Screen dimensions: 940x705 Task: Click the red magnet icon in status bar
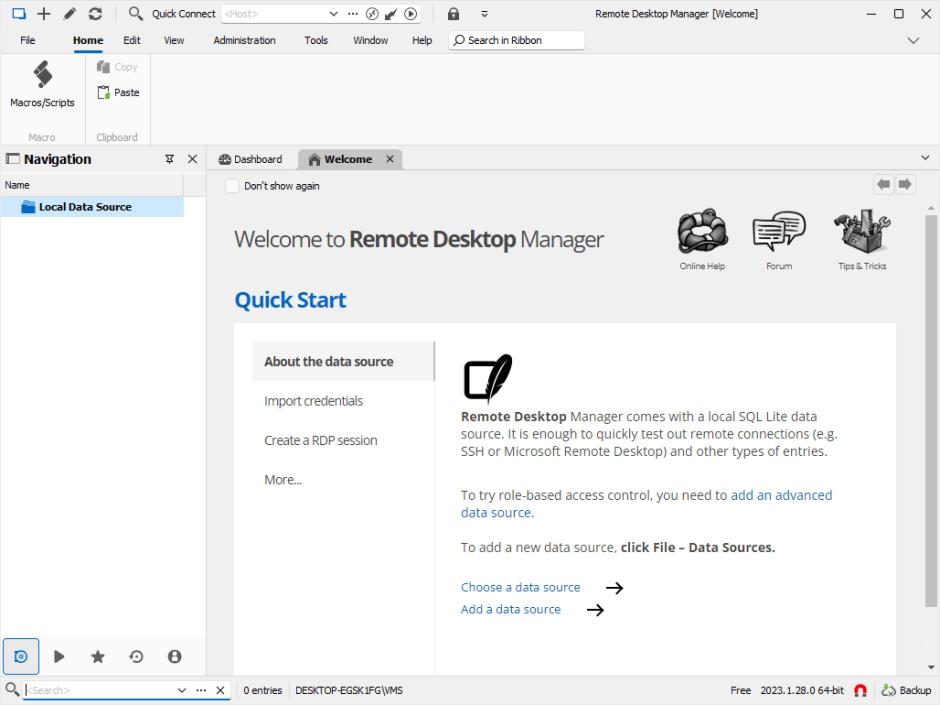[x=860, y=691]
